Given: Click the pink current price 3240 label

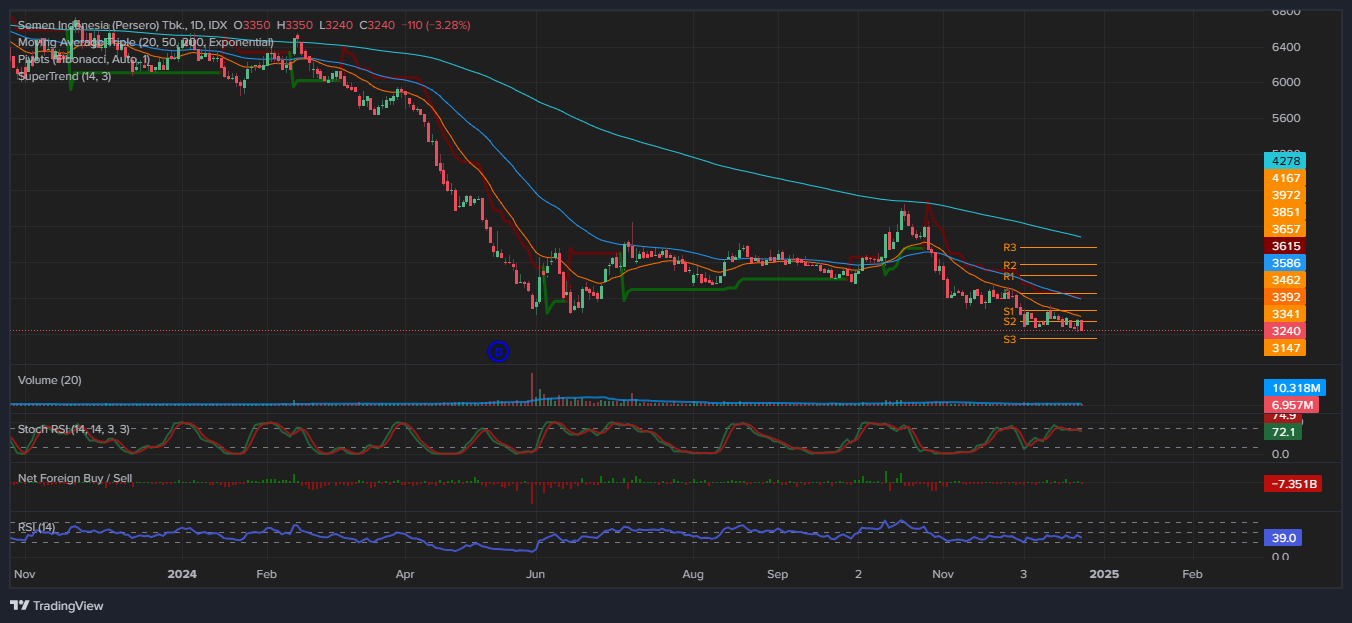Looking at the screenshot, I should (1285, 330).
